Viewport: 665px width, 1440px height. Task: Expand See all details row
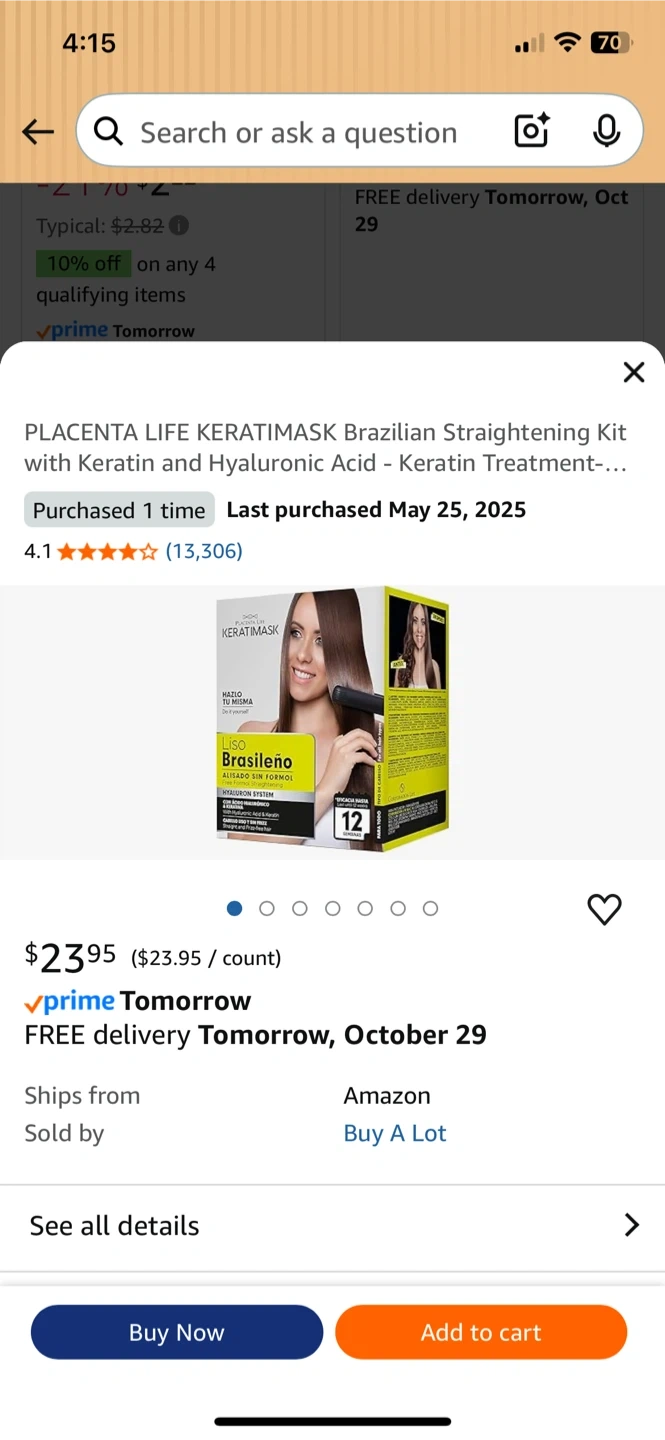pos(332,1226)
